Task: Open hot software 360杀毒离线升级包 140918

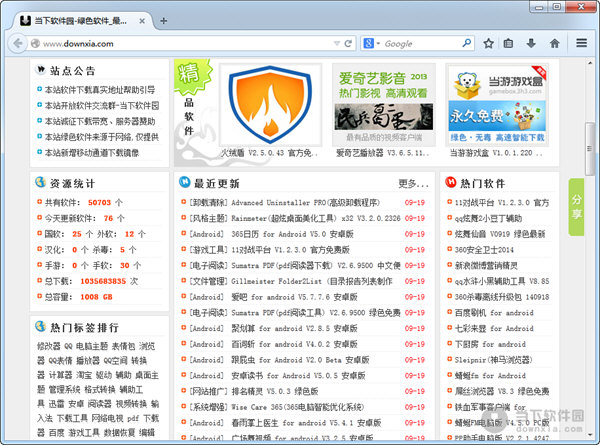Action: 502,297
